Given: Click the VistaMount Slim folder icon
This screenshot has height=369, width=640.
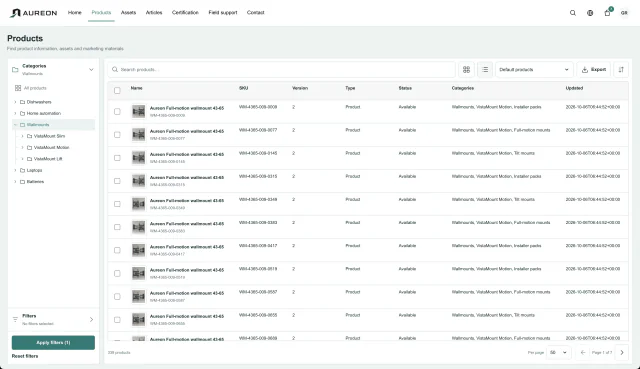Looking at the screenshot, I should click(x=29, y=136).
